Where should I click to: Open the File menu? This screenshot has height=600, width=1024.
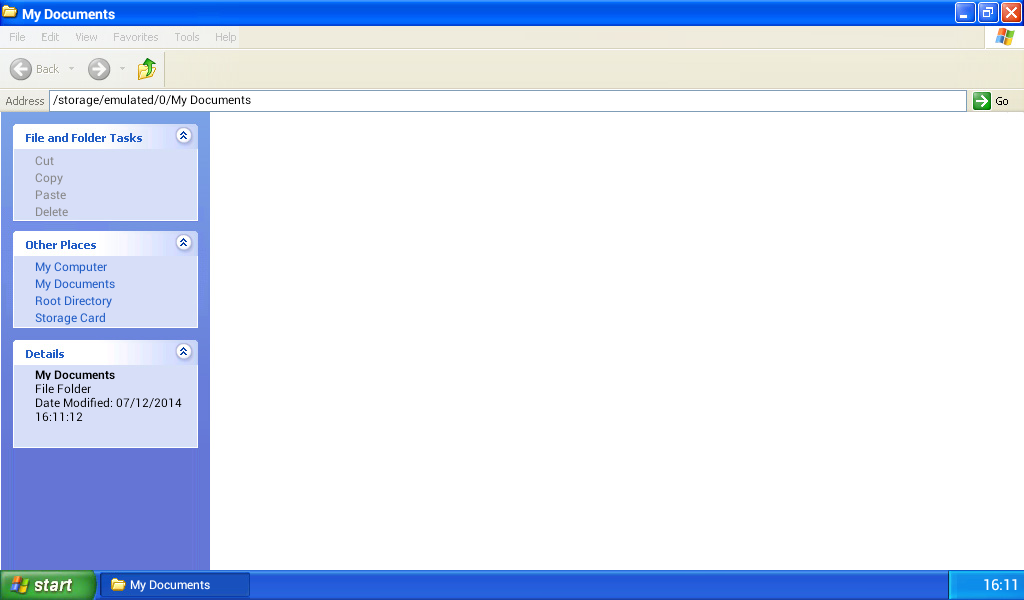[x=16, y=37]
